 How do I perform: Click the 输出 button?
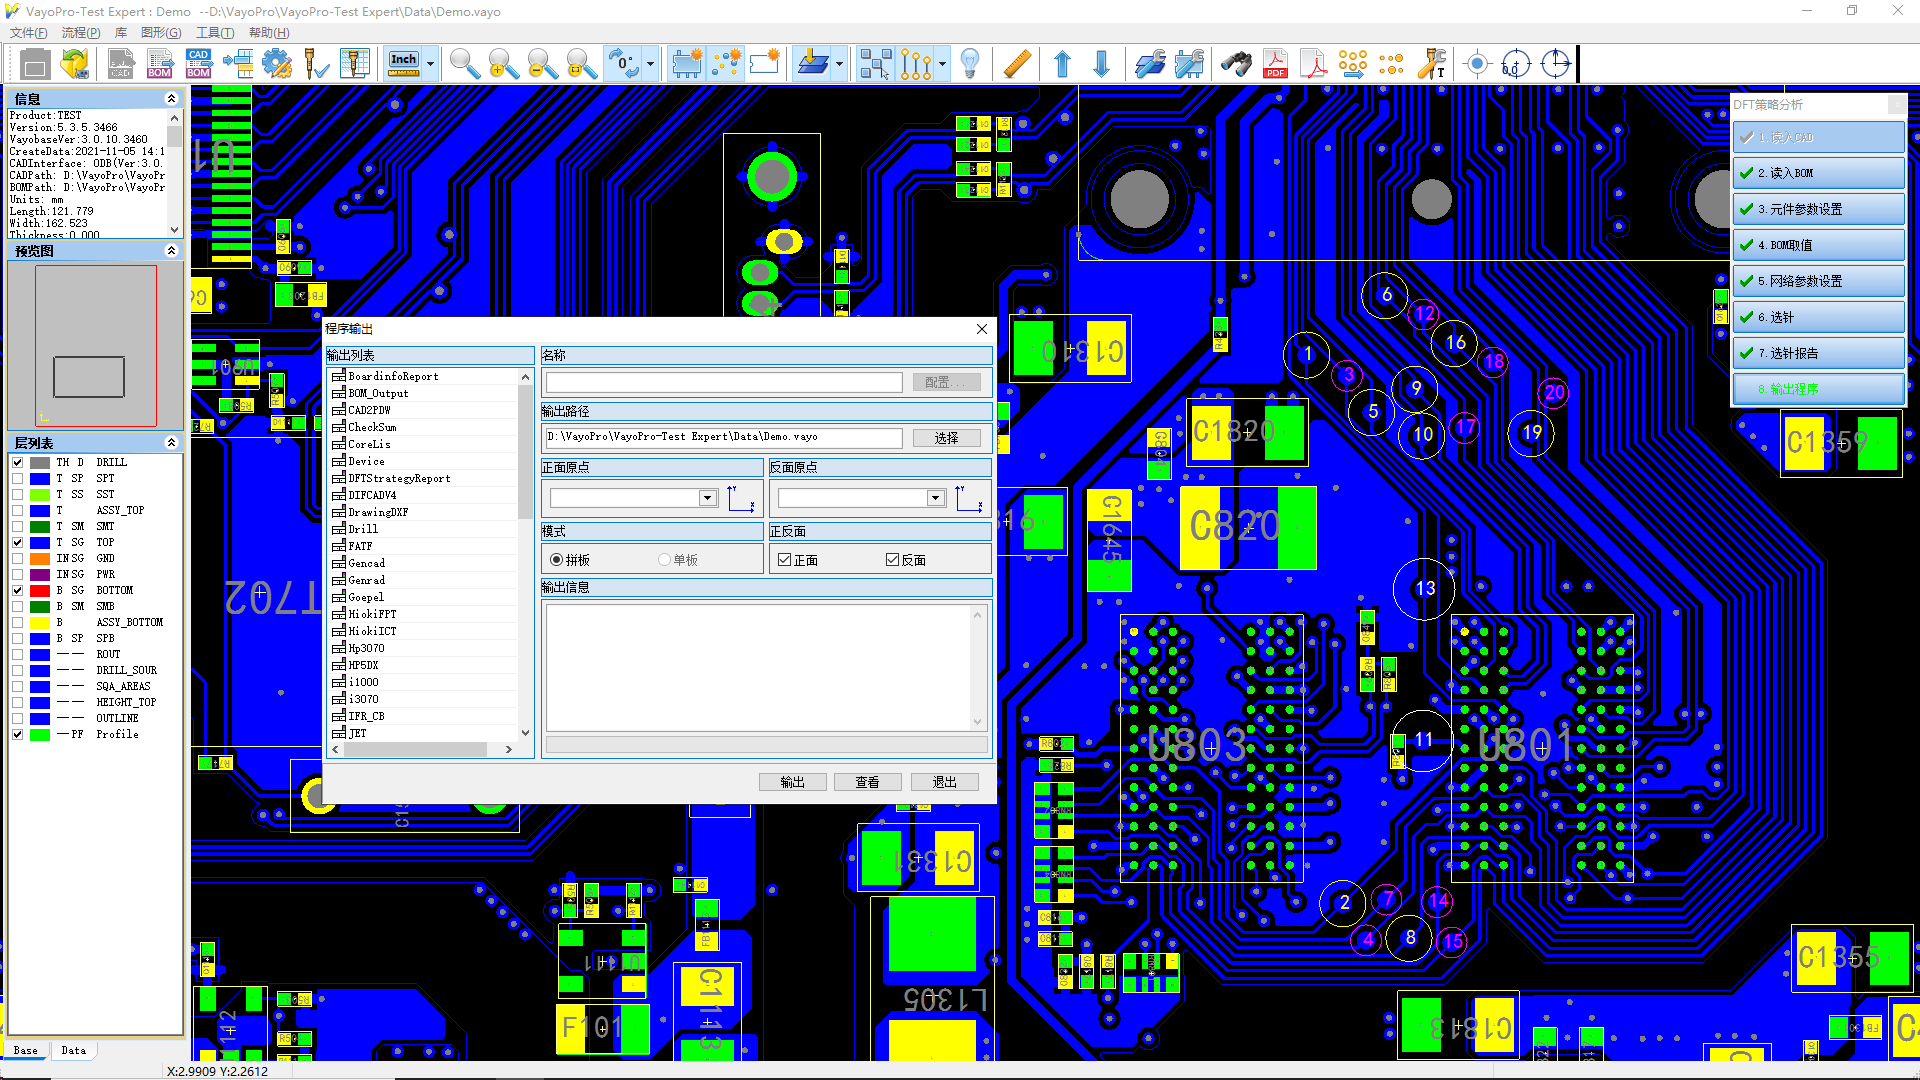tap(792, 782)
